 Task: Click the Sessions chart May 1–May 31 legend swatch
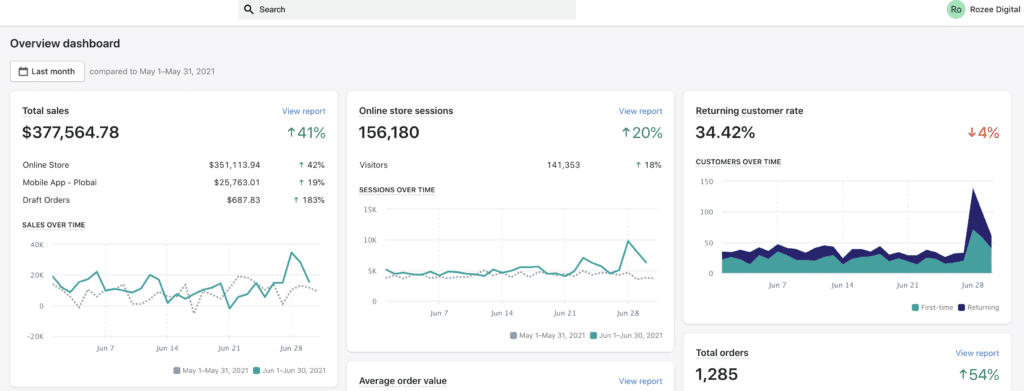pyautogui.click(x=513, y=336)
